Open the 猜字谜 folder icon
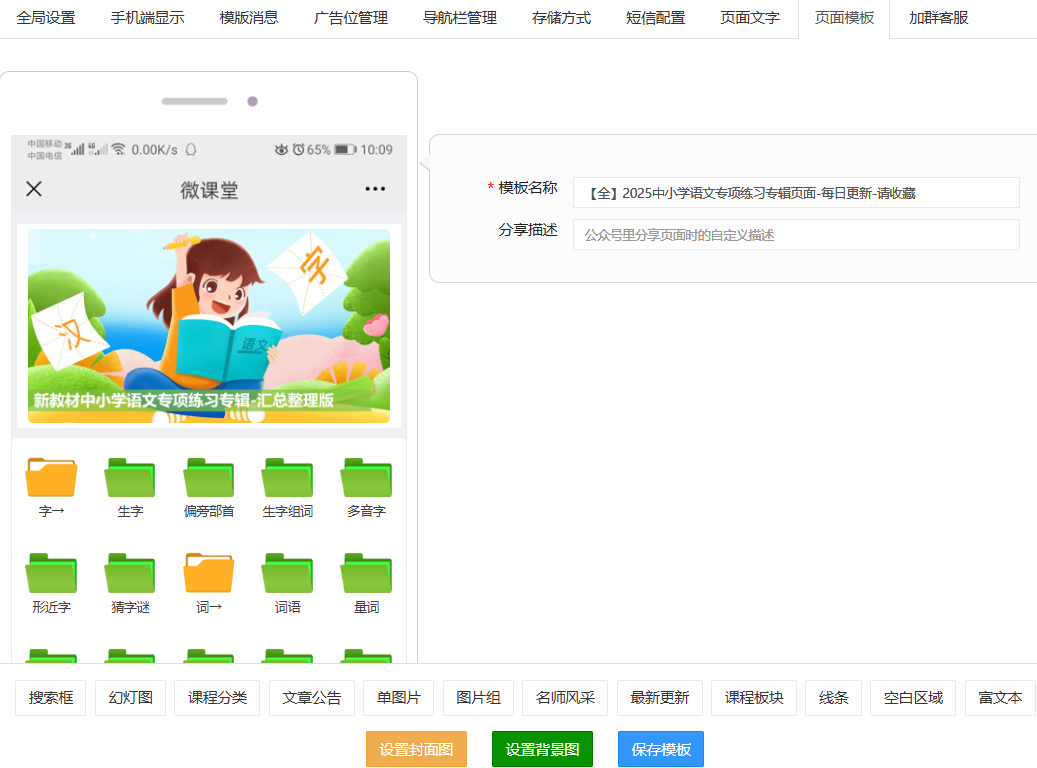Viewport: 1037px width, 768px height. click(130, 574)
